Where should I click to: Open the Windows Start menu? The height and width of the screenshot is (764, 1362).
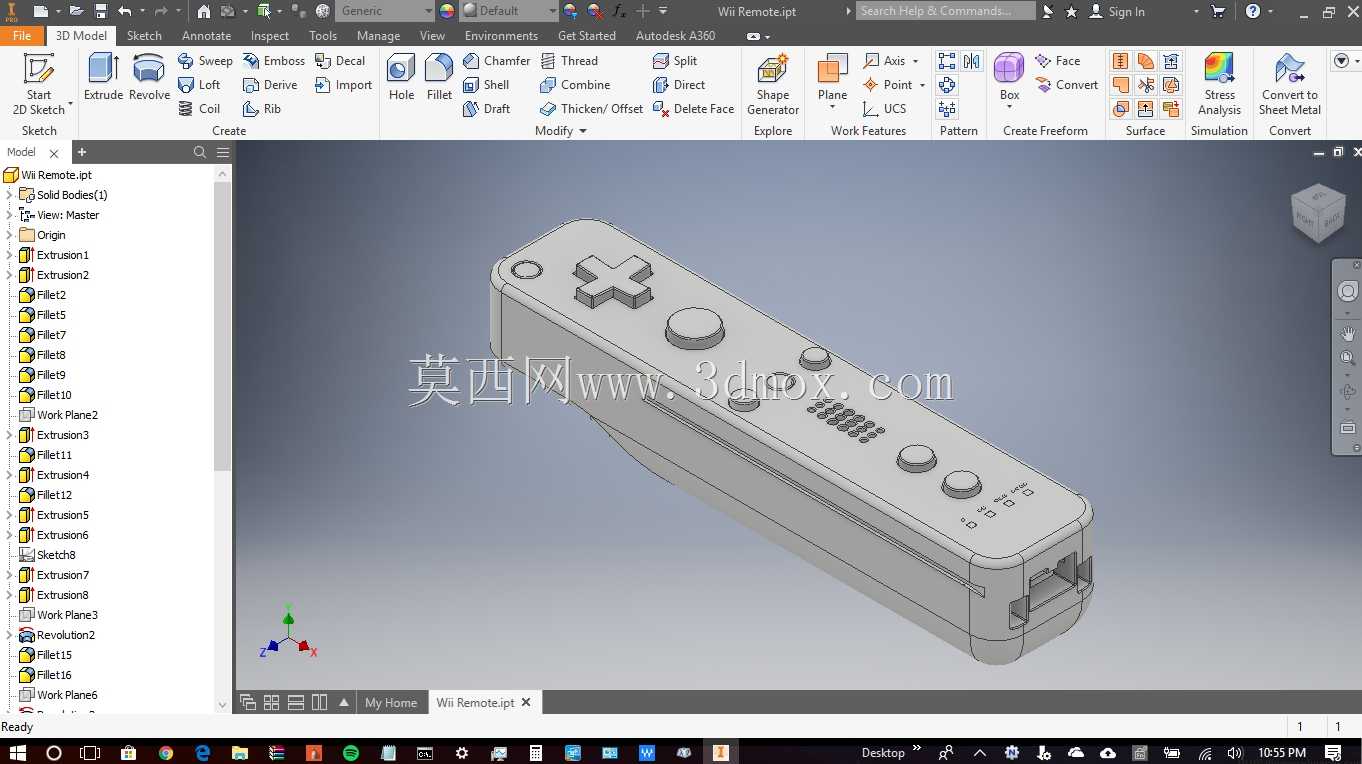pyautogui.click(x=16, y=752)
